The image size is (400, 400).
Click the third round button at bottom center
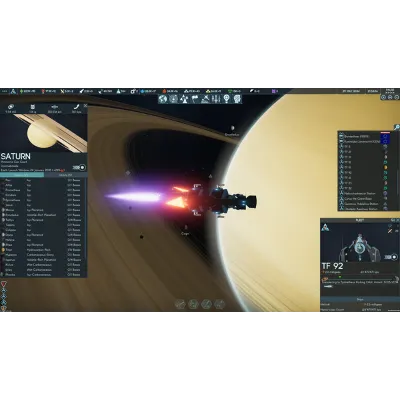click(206, 304)
